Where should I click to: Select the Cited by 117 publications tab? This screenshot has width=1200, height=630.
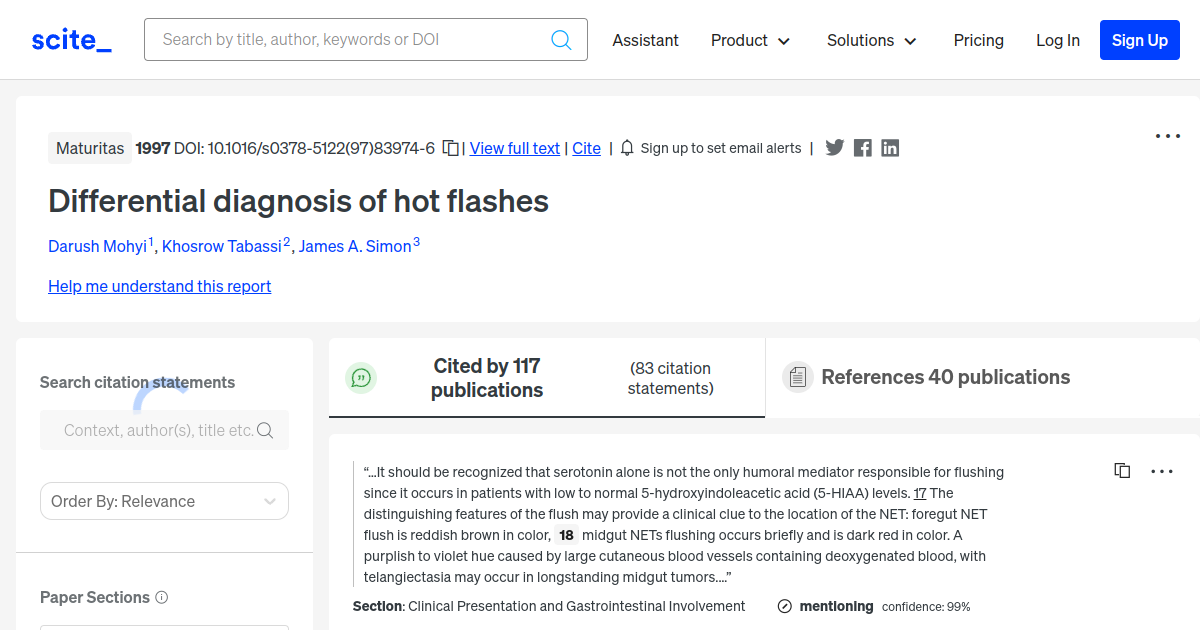click(486, 378)
